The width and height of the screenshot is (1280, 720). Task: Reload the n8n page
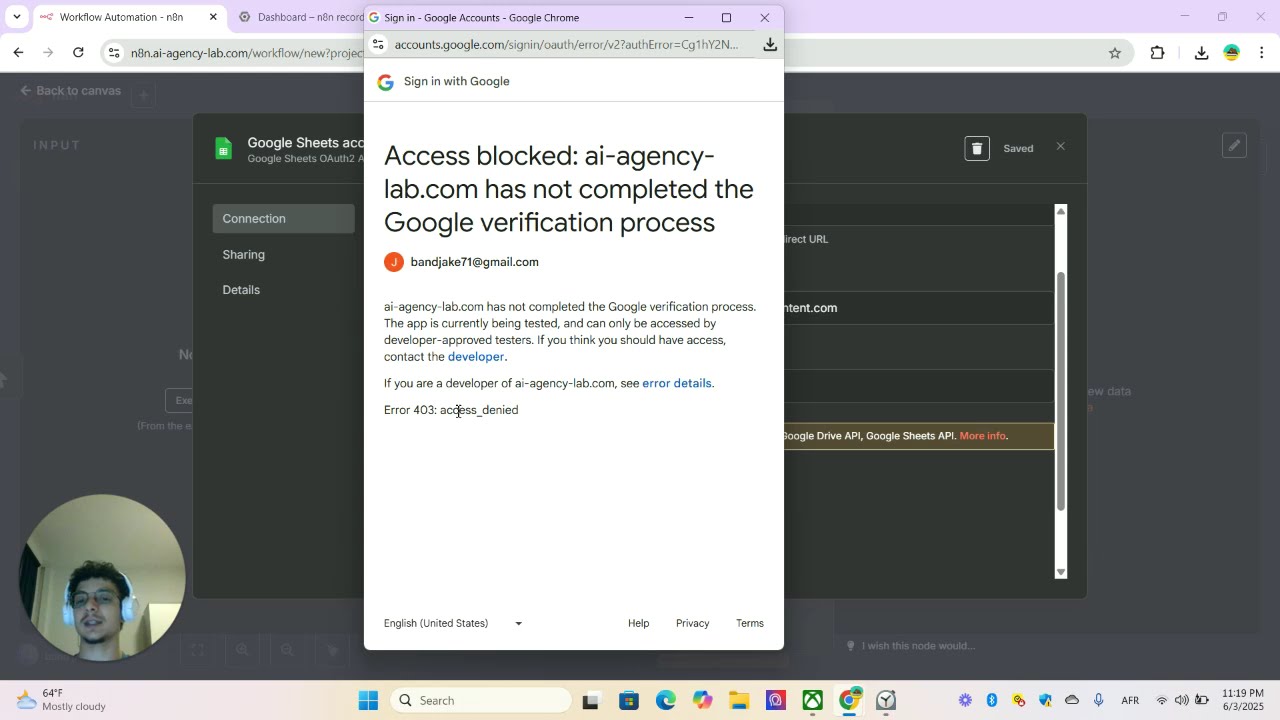coord(78,53)
